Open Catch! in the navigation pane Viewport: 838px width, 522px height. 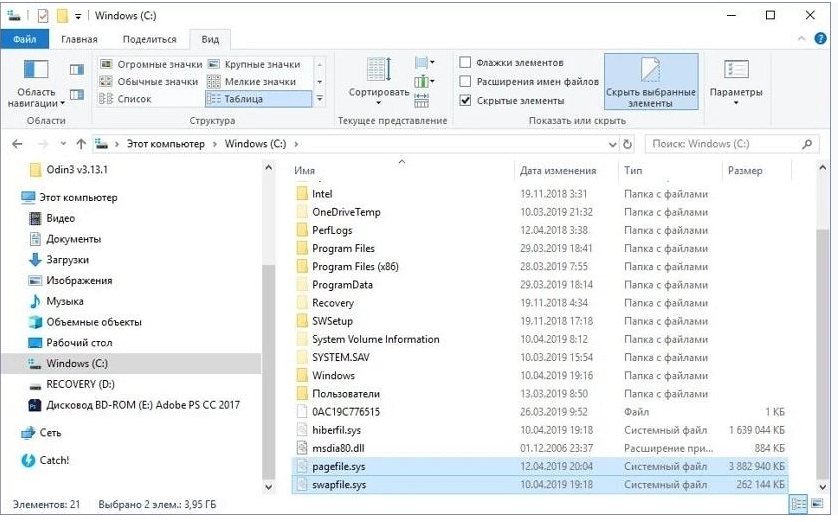coord(54,460)
